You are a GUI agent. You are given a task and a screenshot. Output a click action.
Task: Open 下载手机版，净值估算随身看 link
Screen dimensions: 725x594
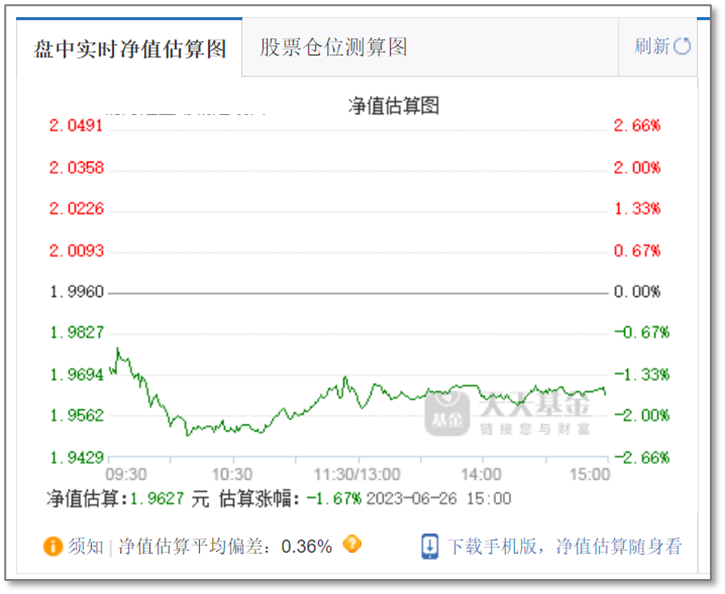click(x=565, y=546)
